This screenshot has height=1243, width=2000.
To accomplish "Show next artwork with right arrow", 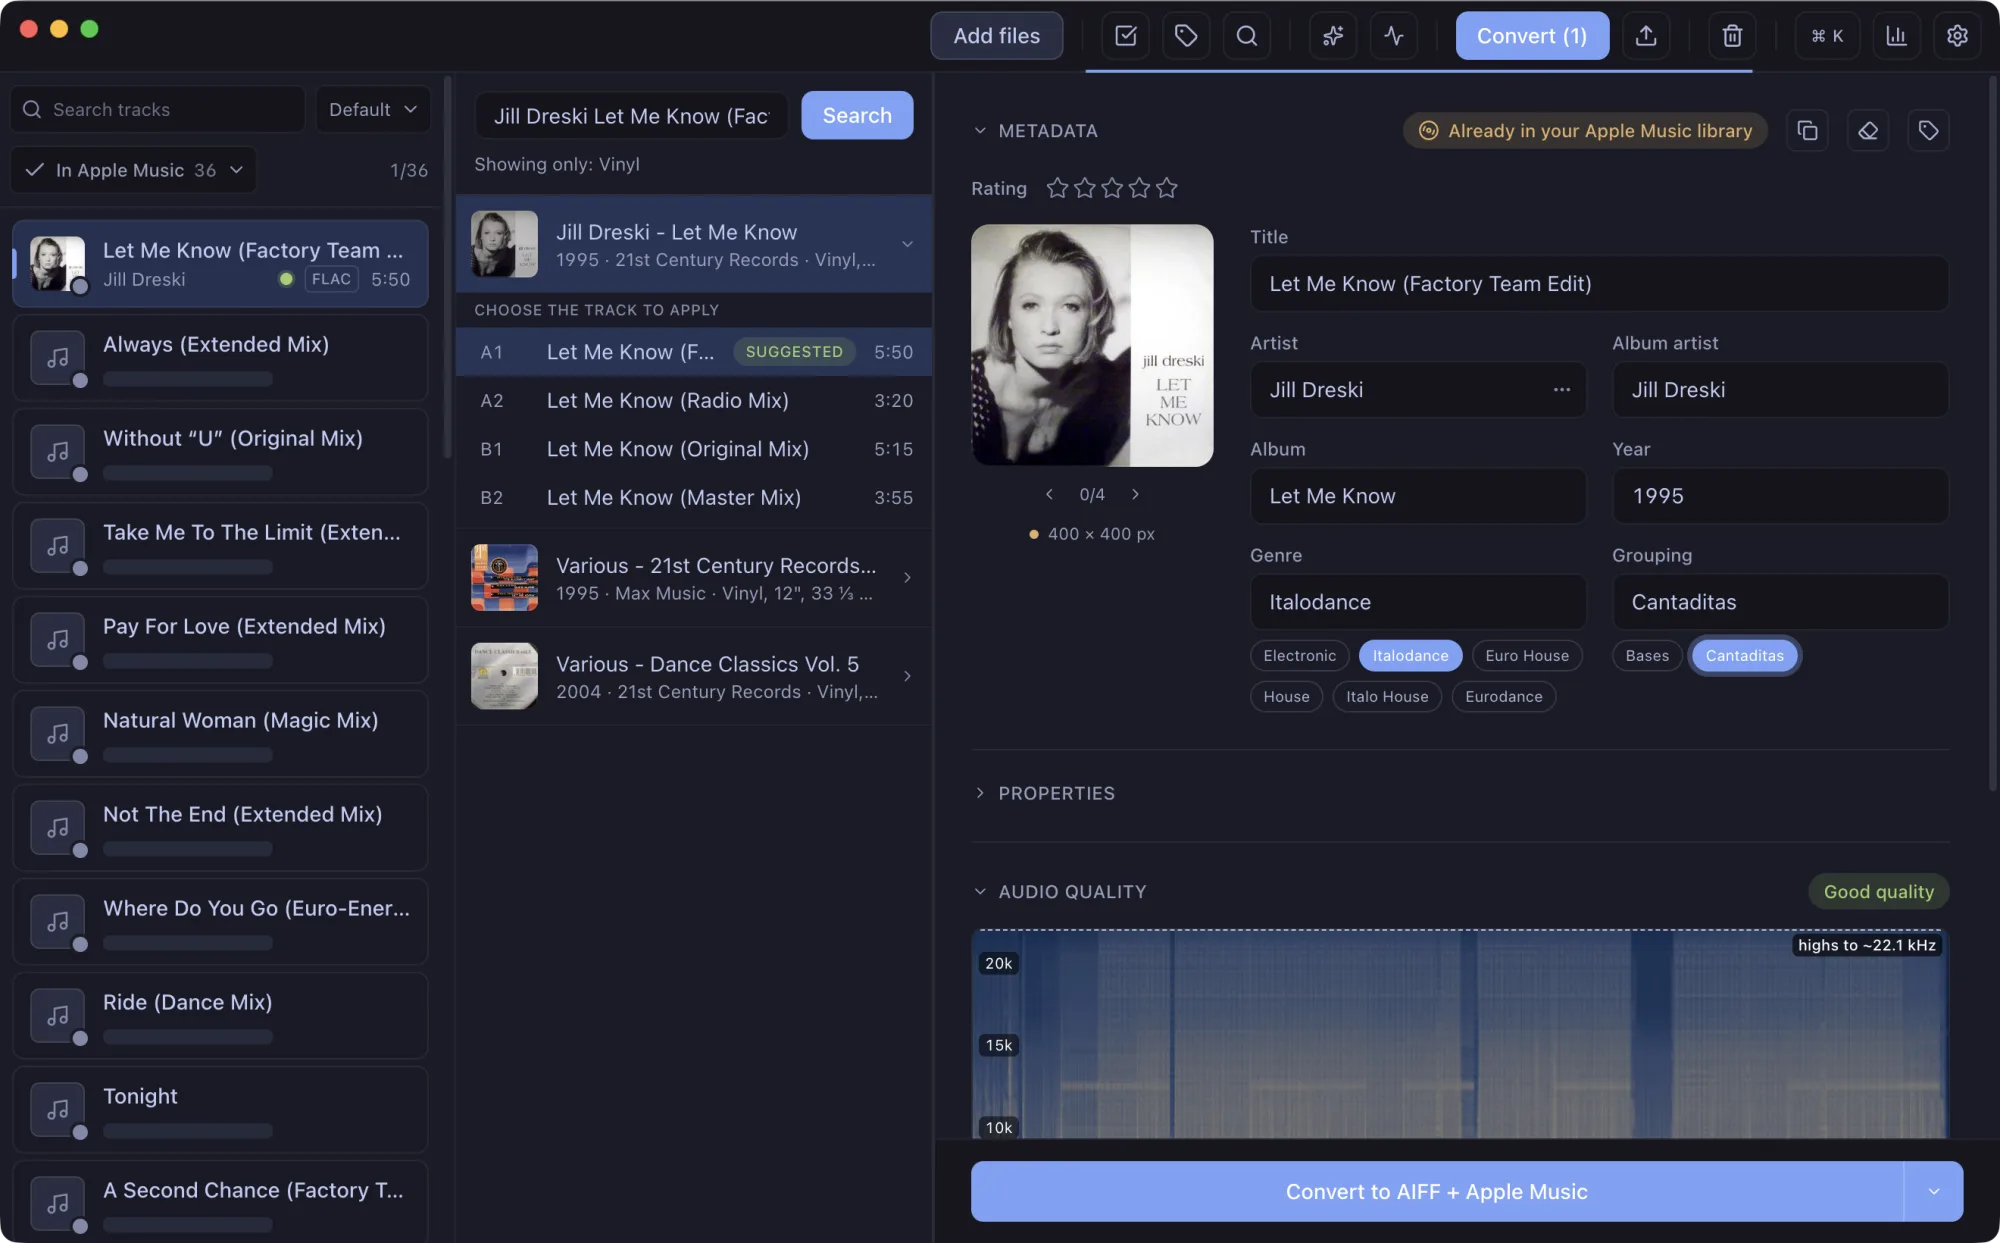I will (x=1135, y=494).
